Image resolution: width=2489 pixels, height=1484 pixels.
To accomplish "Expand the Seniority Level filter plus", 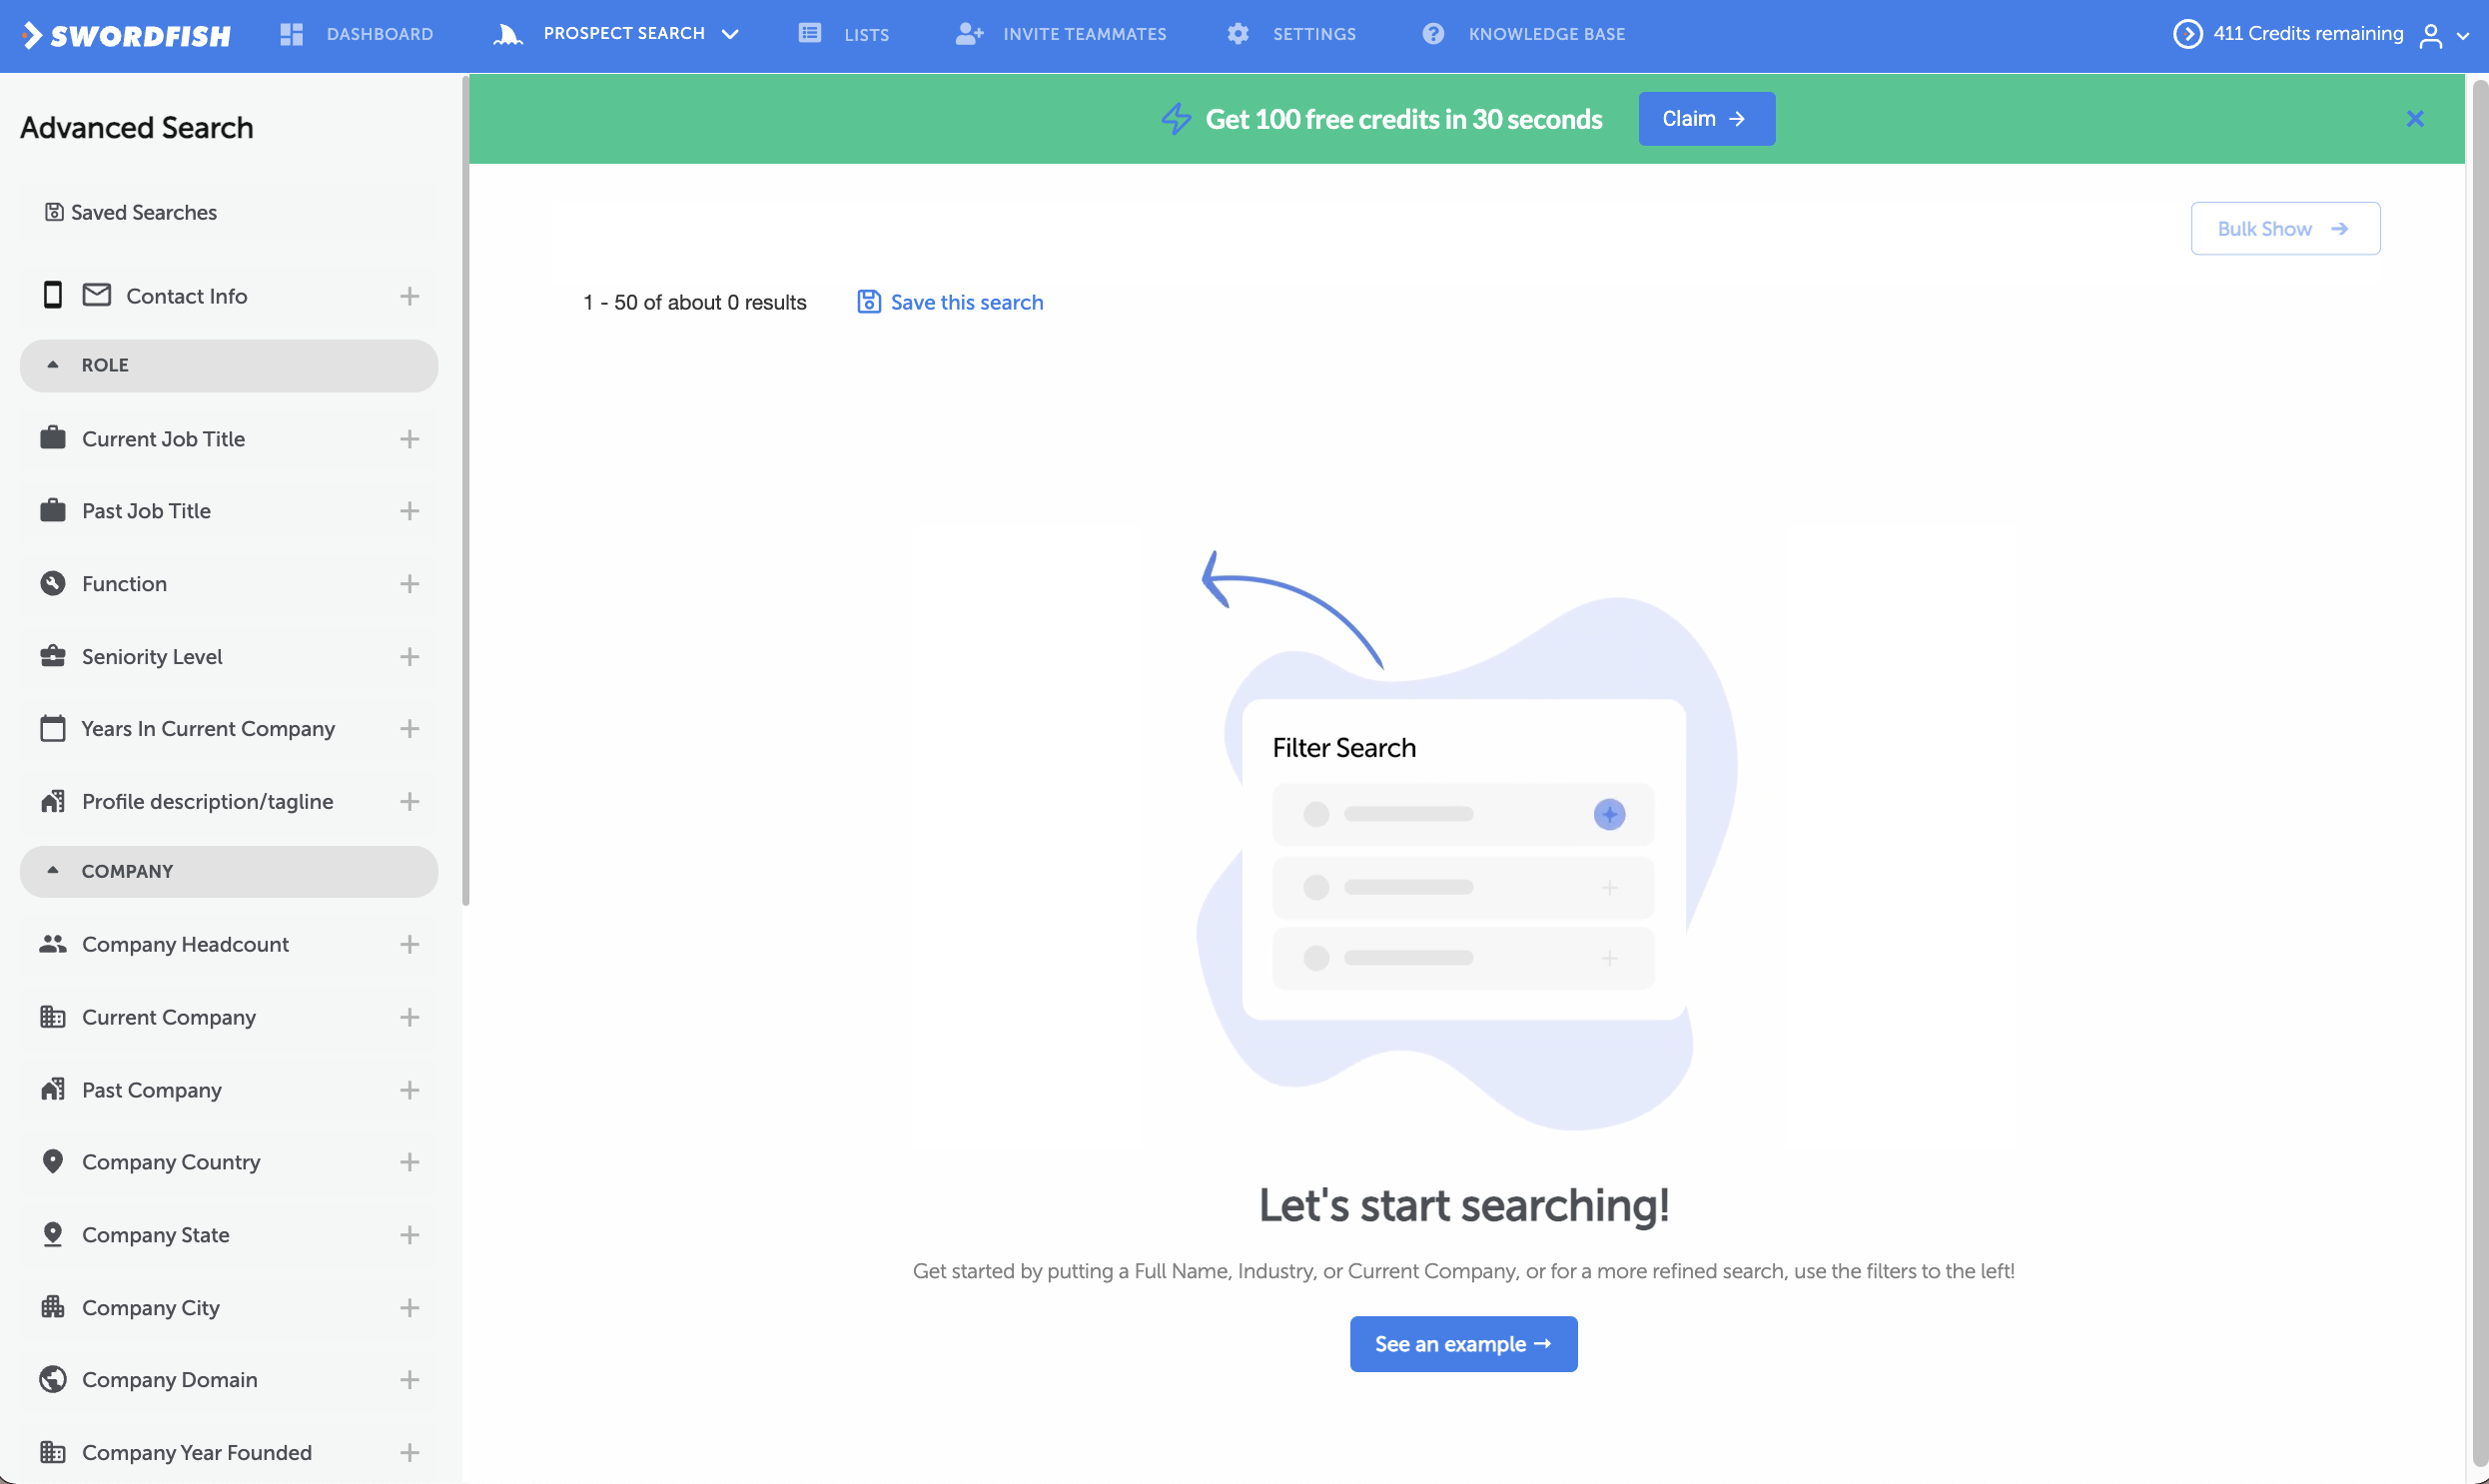I will 409,657.
